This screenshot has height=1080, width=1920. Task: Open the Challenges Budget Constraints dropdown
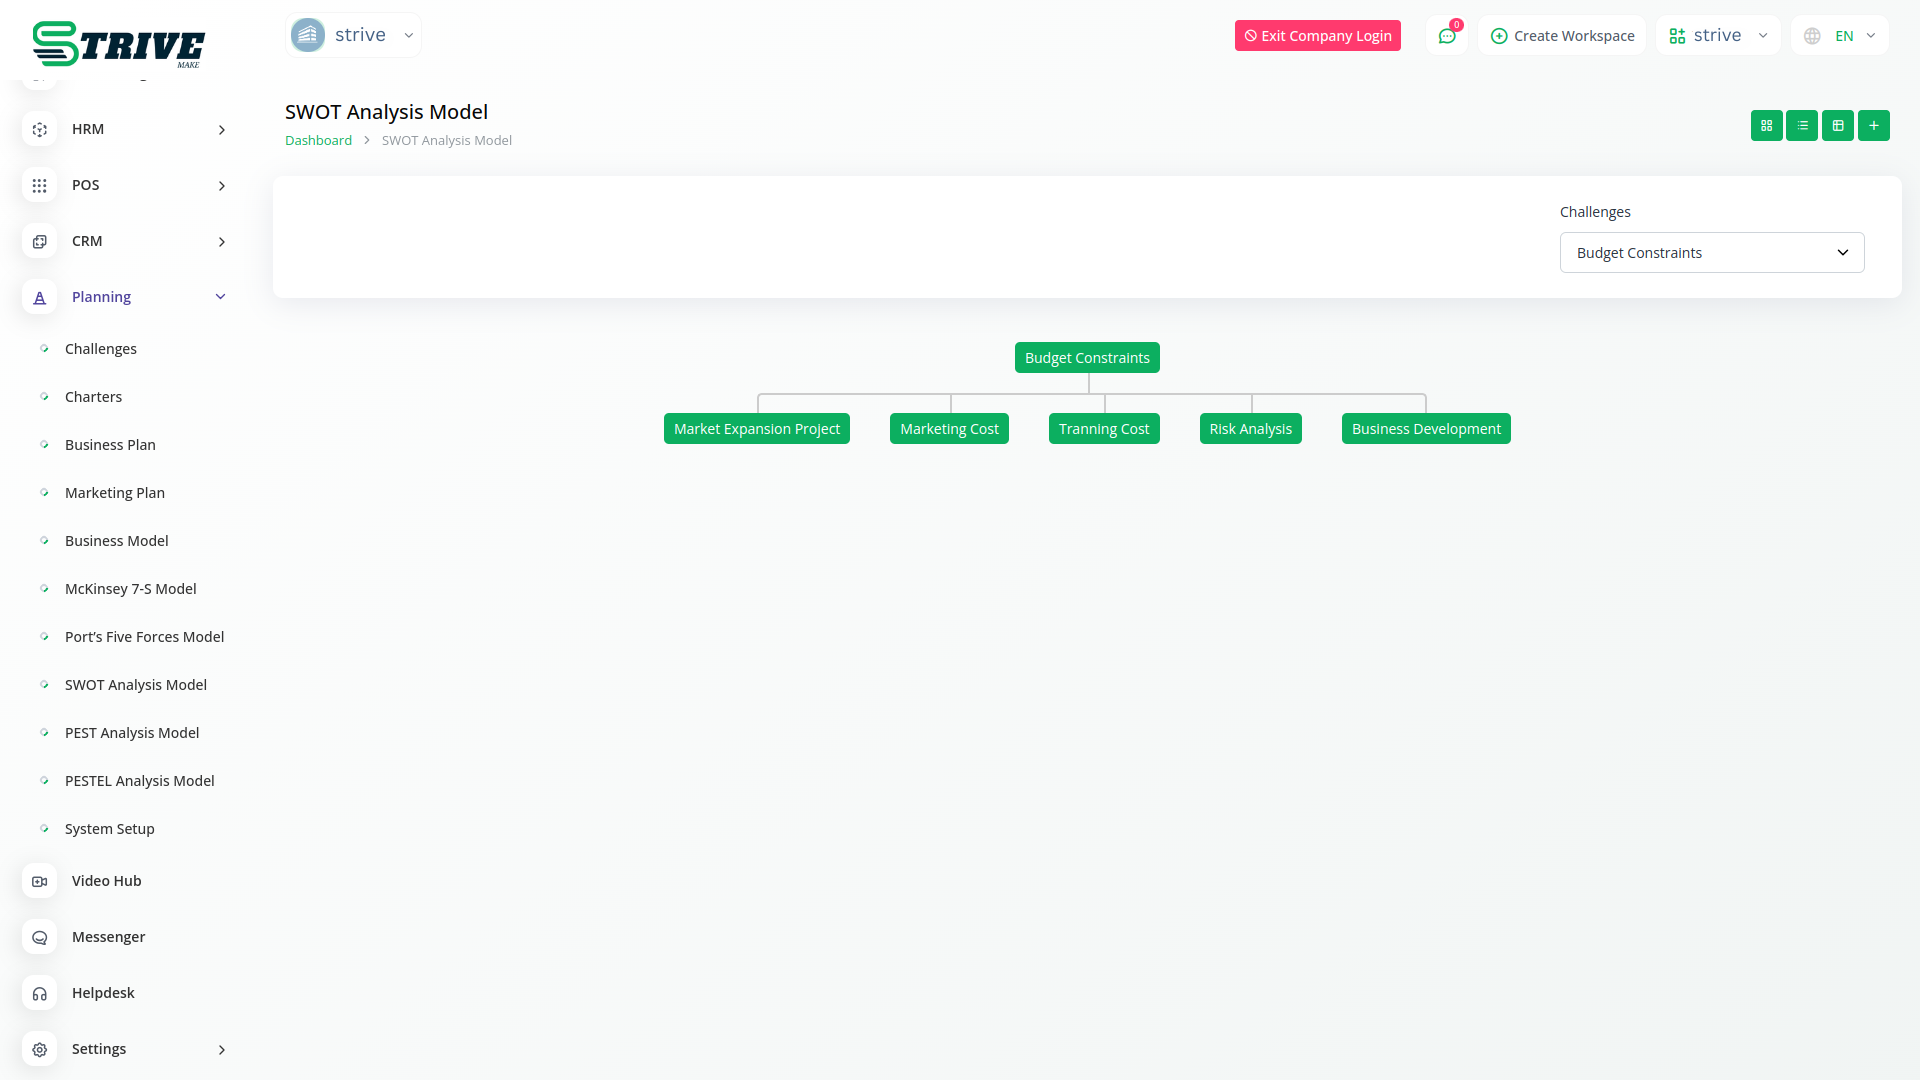coord(1711,253)
